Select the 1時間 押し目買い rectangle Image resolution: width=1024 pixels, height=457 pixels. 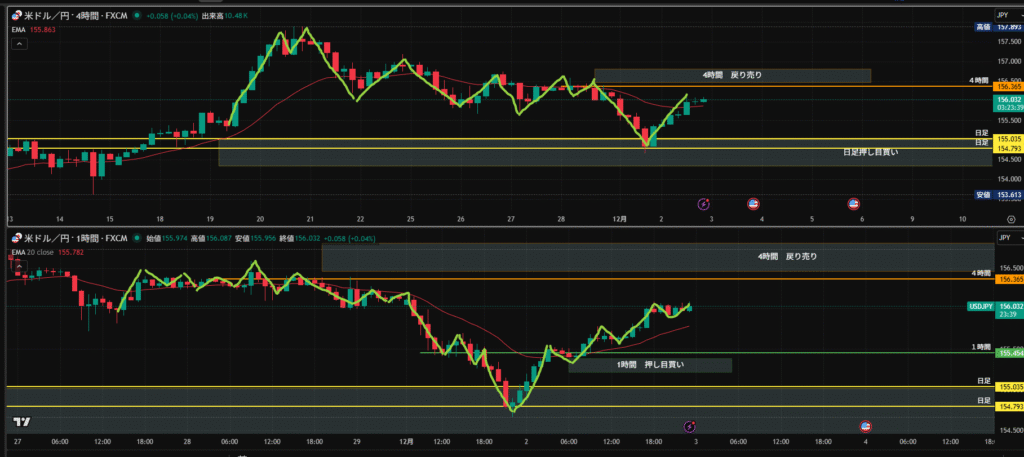tap(650, 365)
